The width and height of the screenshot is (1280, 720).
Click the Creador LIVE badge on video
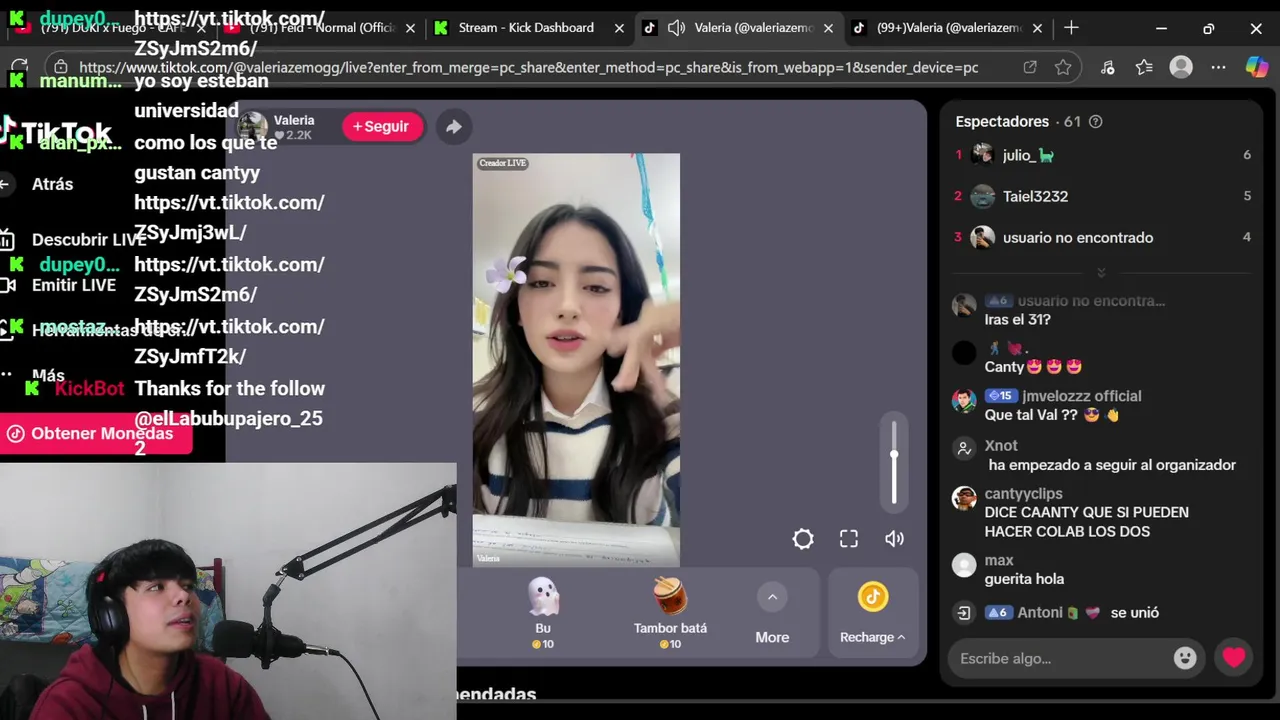pos(503,163)
